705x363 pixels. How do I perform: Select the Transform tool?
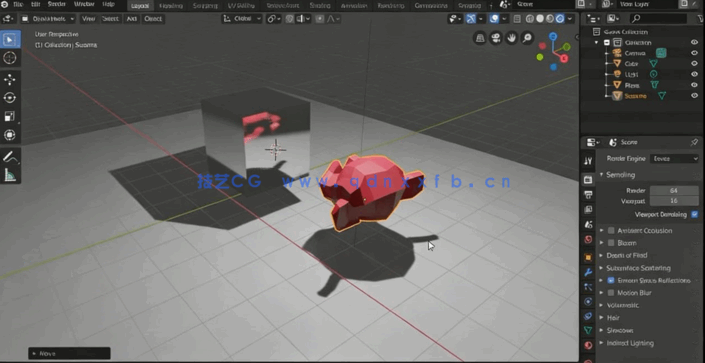pyautogui.click(x=9, y=135)
